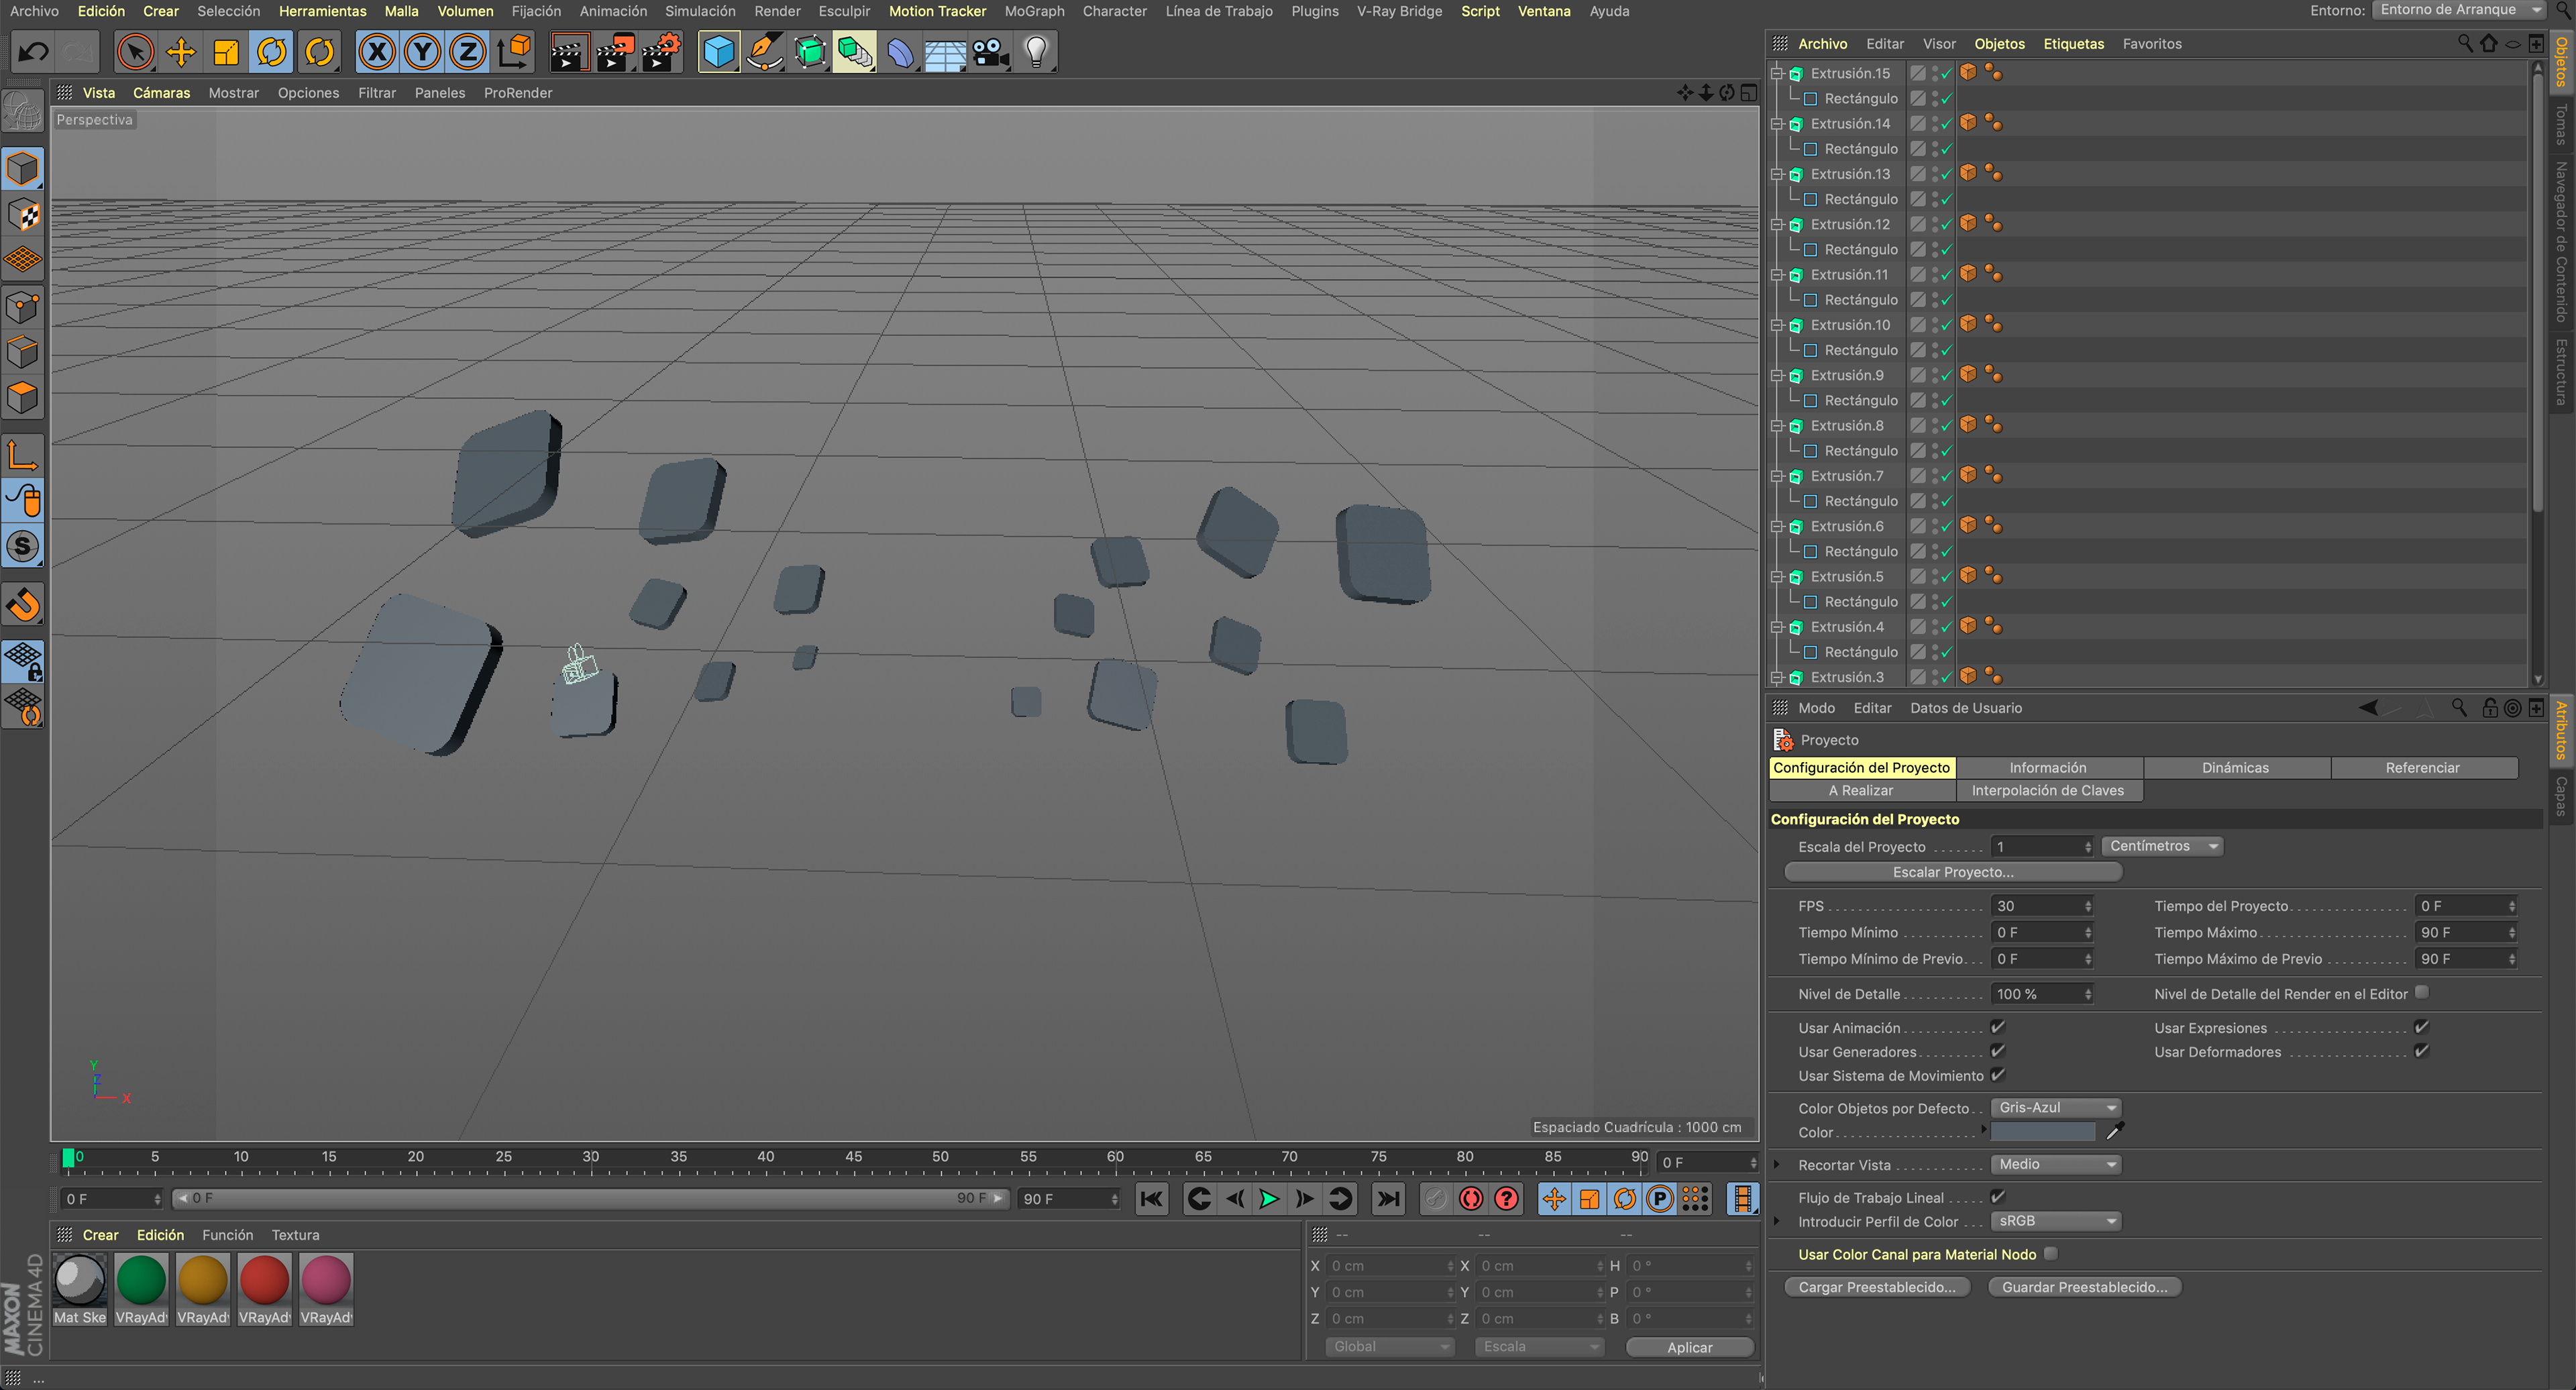The image size is (2576, 1390).
Task: Click the Undo arrow icon
Action: click(x=33, y=52)
